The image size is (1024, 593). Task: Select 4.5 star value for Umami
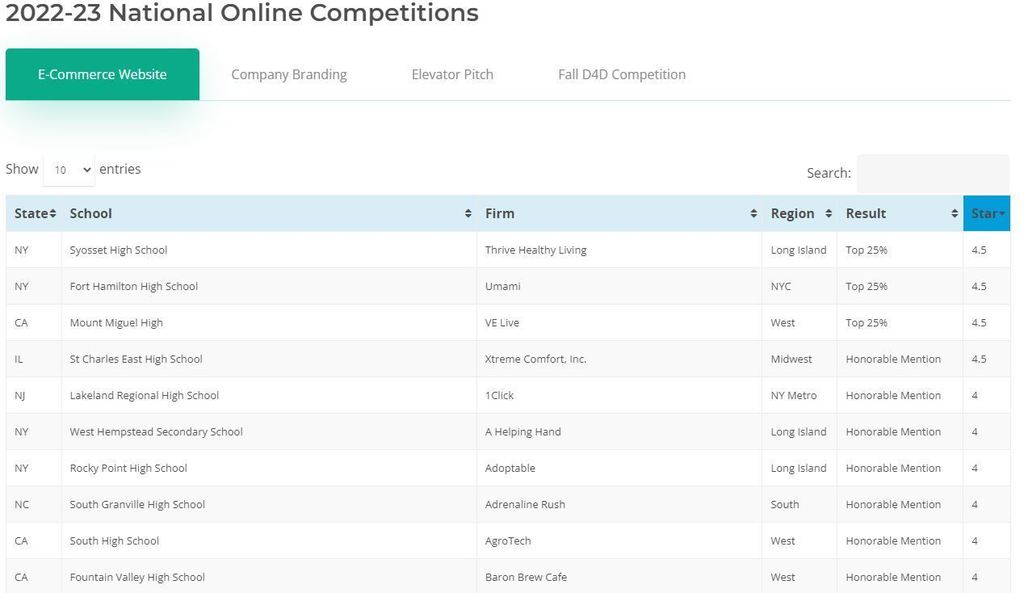pos(987,286)
